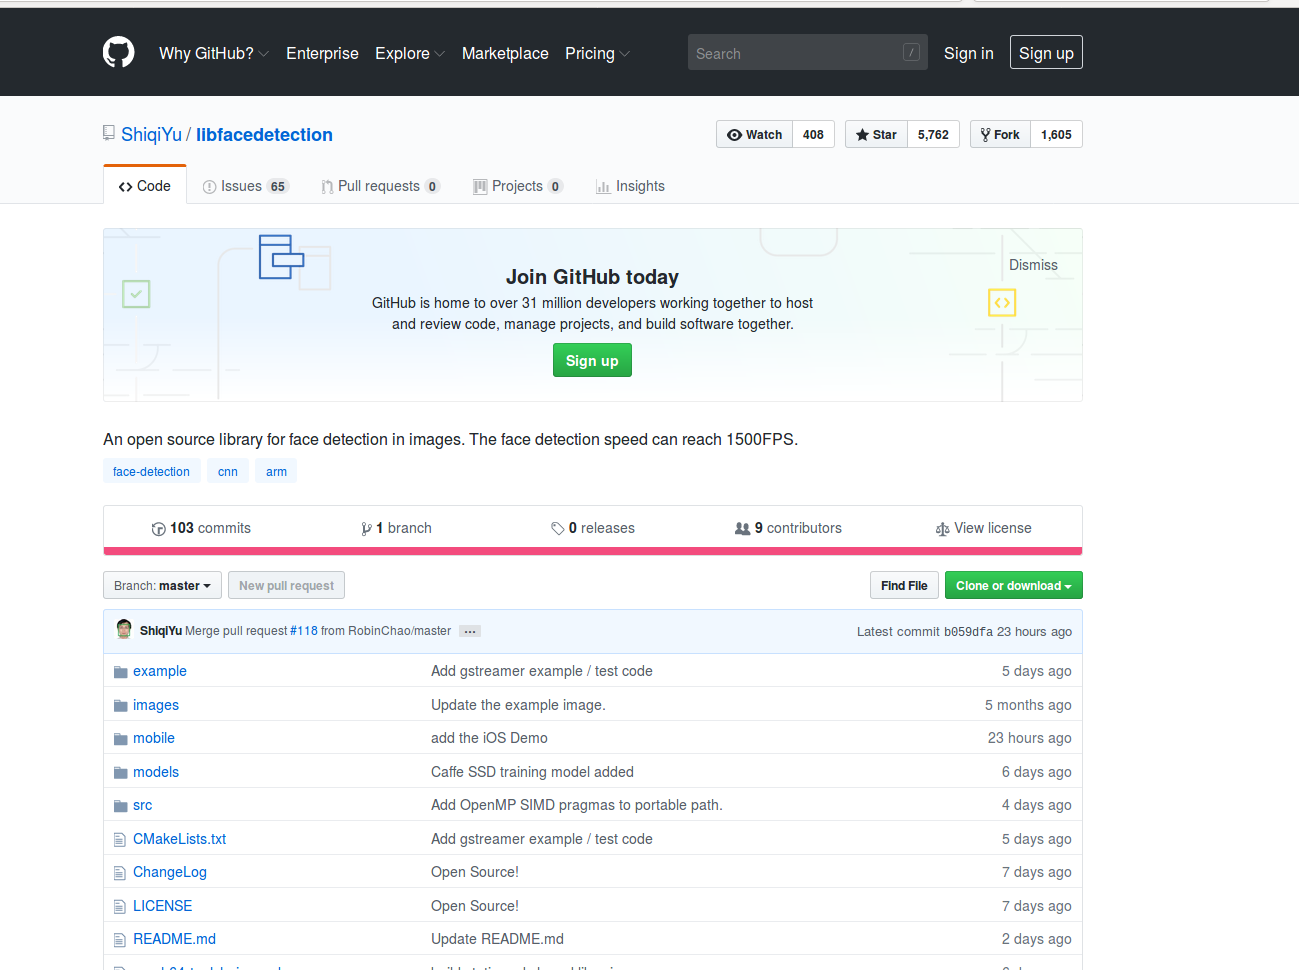The height and width of the screenshot is (970, 1299).
Task: Click the Watch button
Action: point(755,134)
